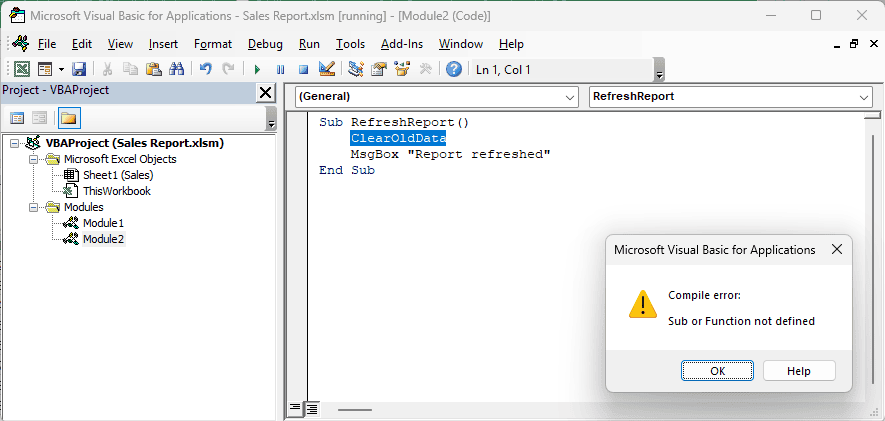Click the Copy toolbar icon
The image size is (885, 421).
(130, 69)
